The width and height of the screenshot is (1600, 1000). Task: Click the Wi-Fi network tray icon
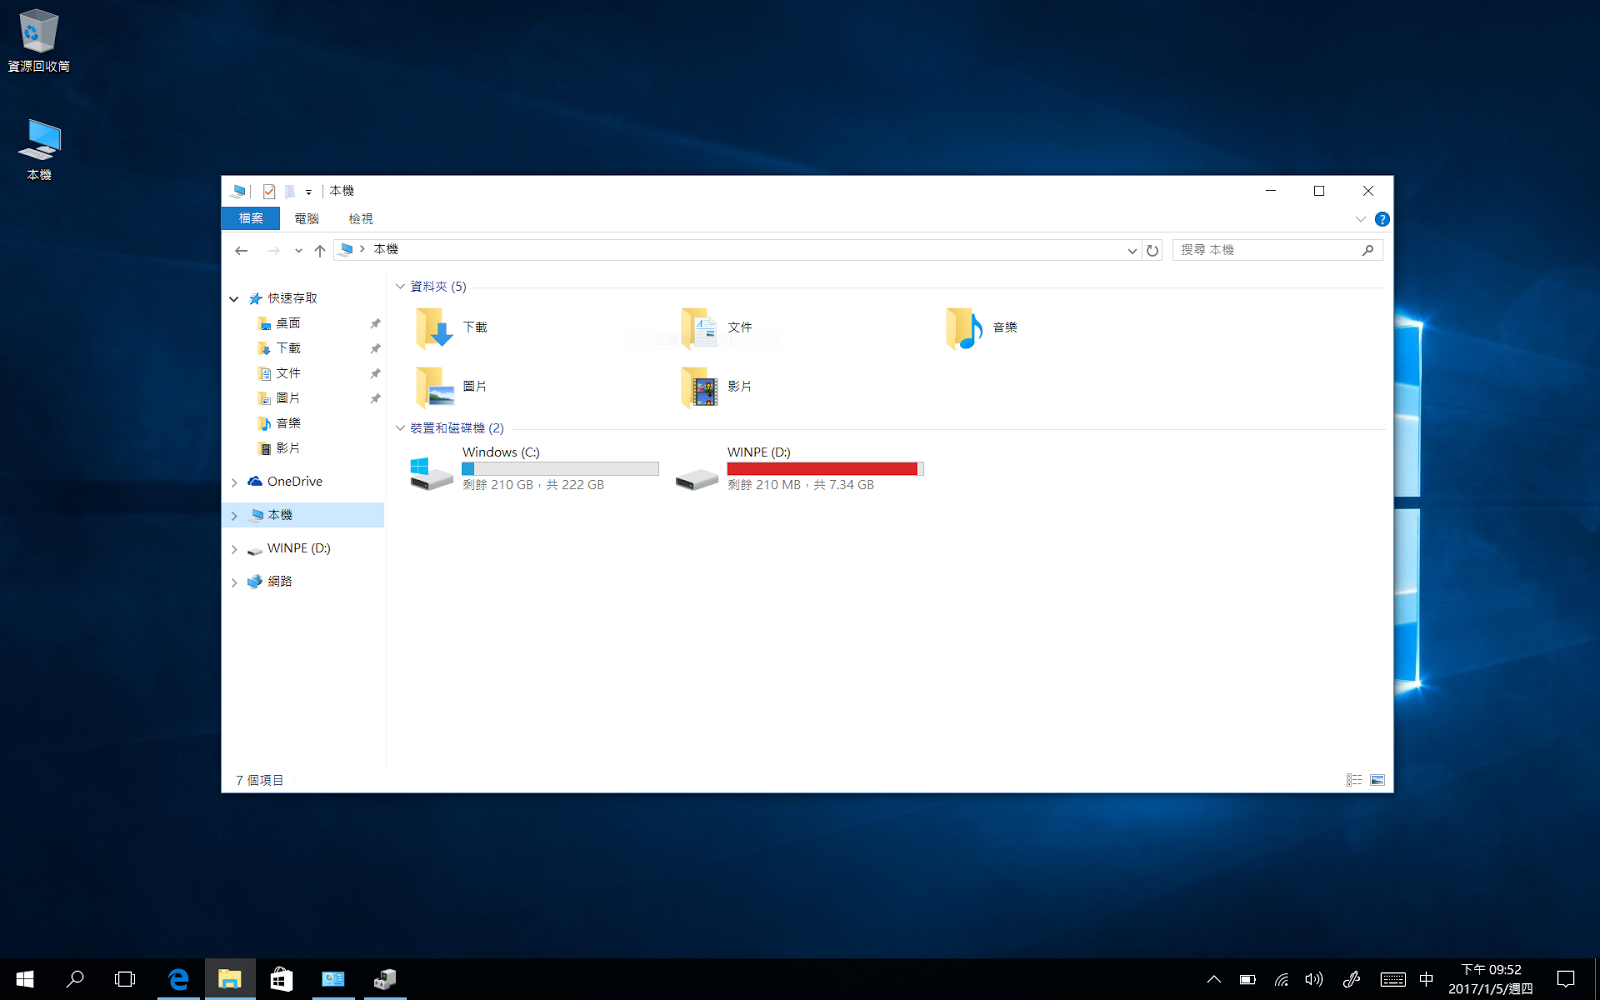(1281, 980)
